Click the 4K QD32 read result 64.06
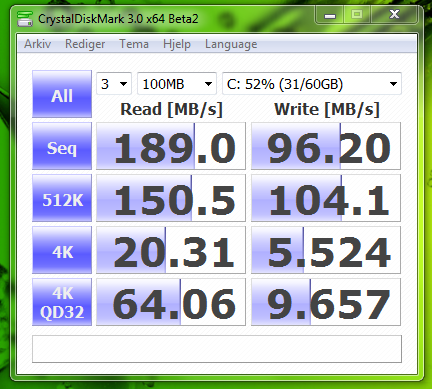The width and height of the screenshot is (432, 389). click(x=171, y=302)
